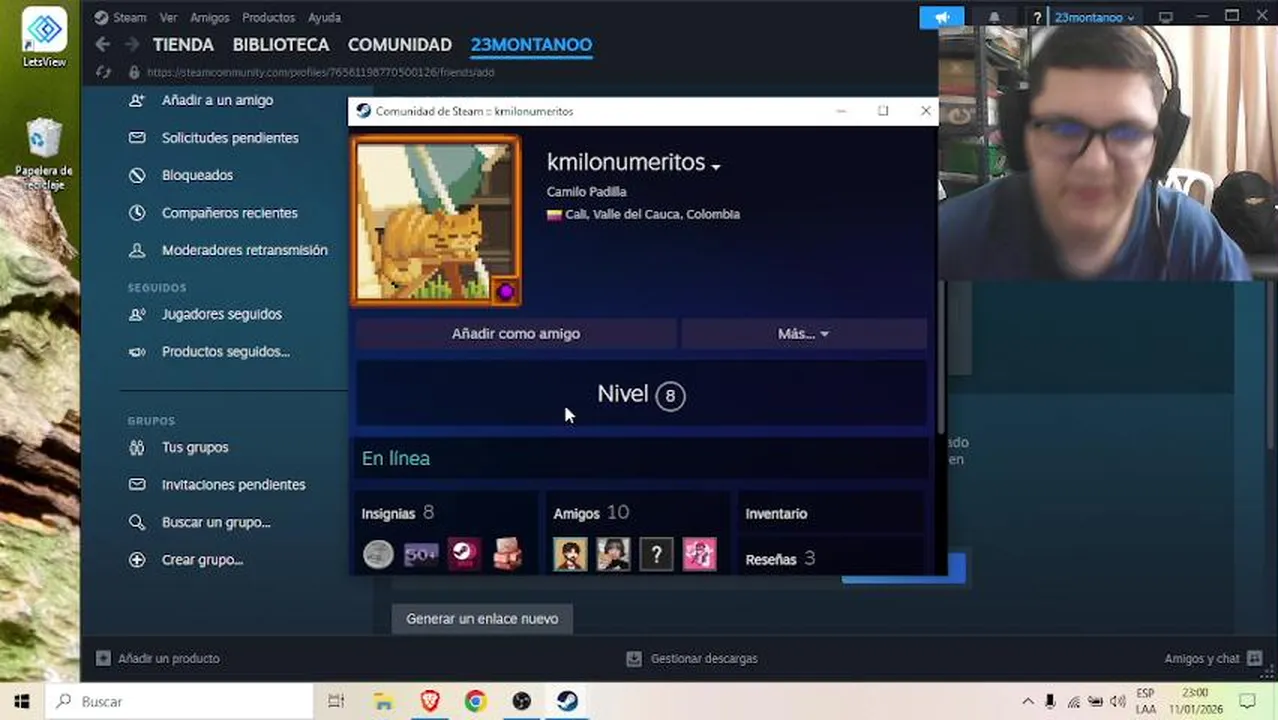This screenshot has height=720, width=1278.
Task: Switch to the 23MONTANOO tab
Action: 531,45
